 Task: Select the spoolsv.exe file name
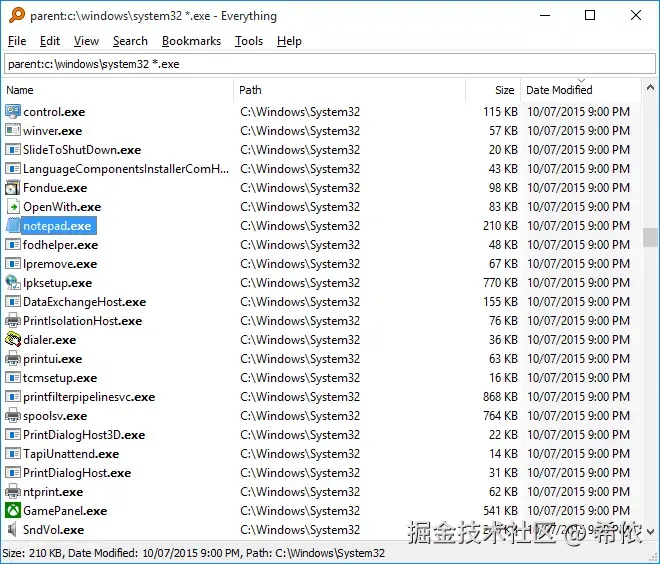coord(55,416)
